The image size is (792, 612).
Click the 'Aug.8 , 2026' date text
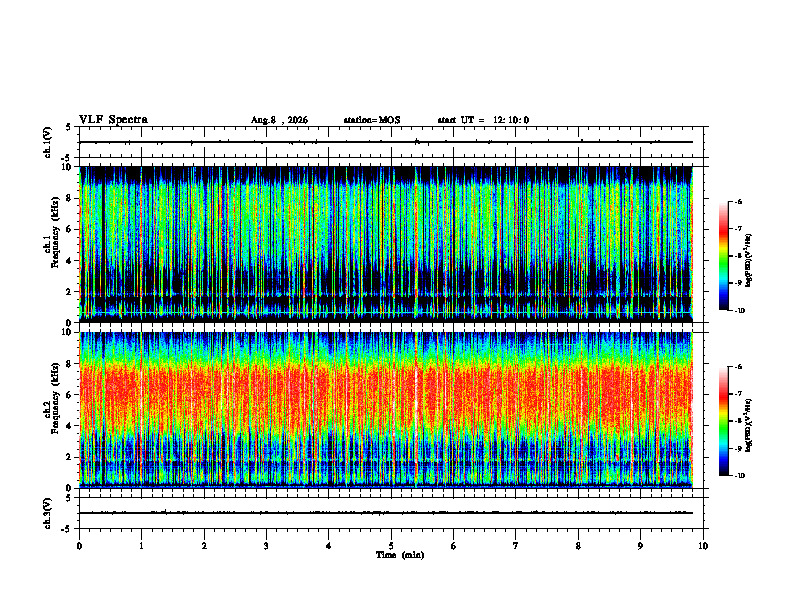click(x=279, y=120)
